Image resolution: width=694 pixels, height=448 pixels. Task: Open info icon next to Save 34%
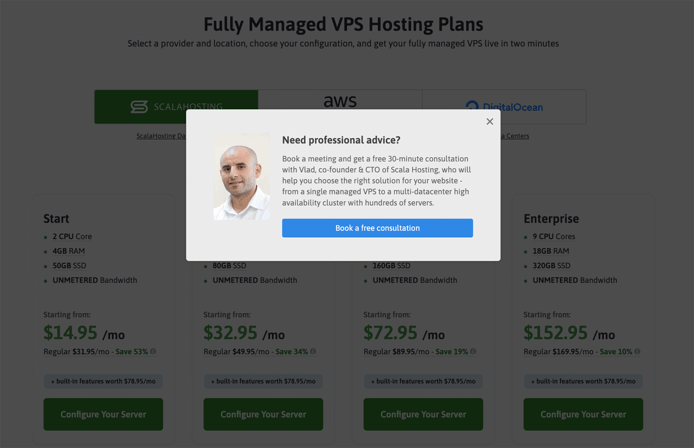coord(313,351)
